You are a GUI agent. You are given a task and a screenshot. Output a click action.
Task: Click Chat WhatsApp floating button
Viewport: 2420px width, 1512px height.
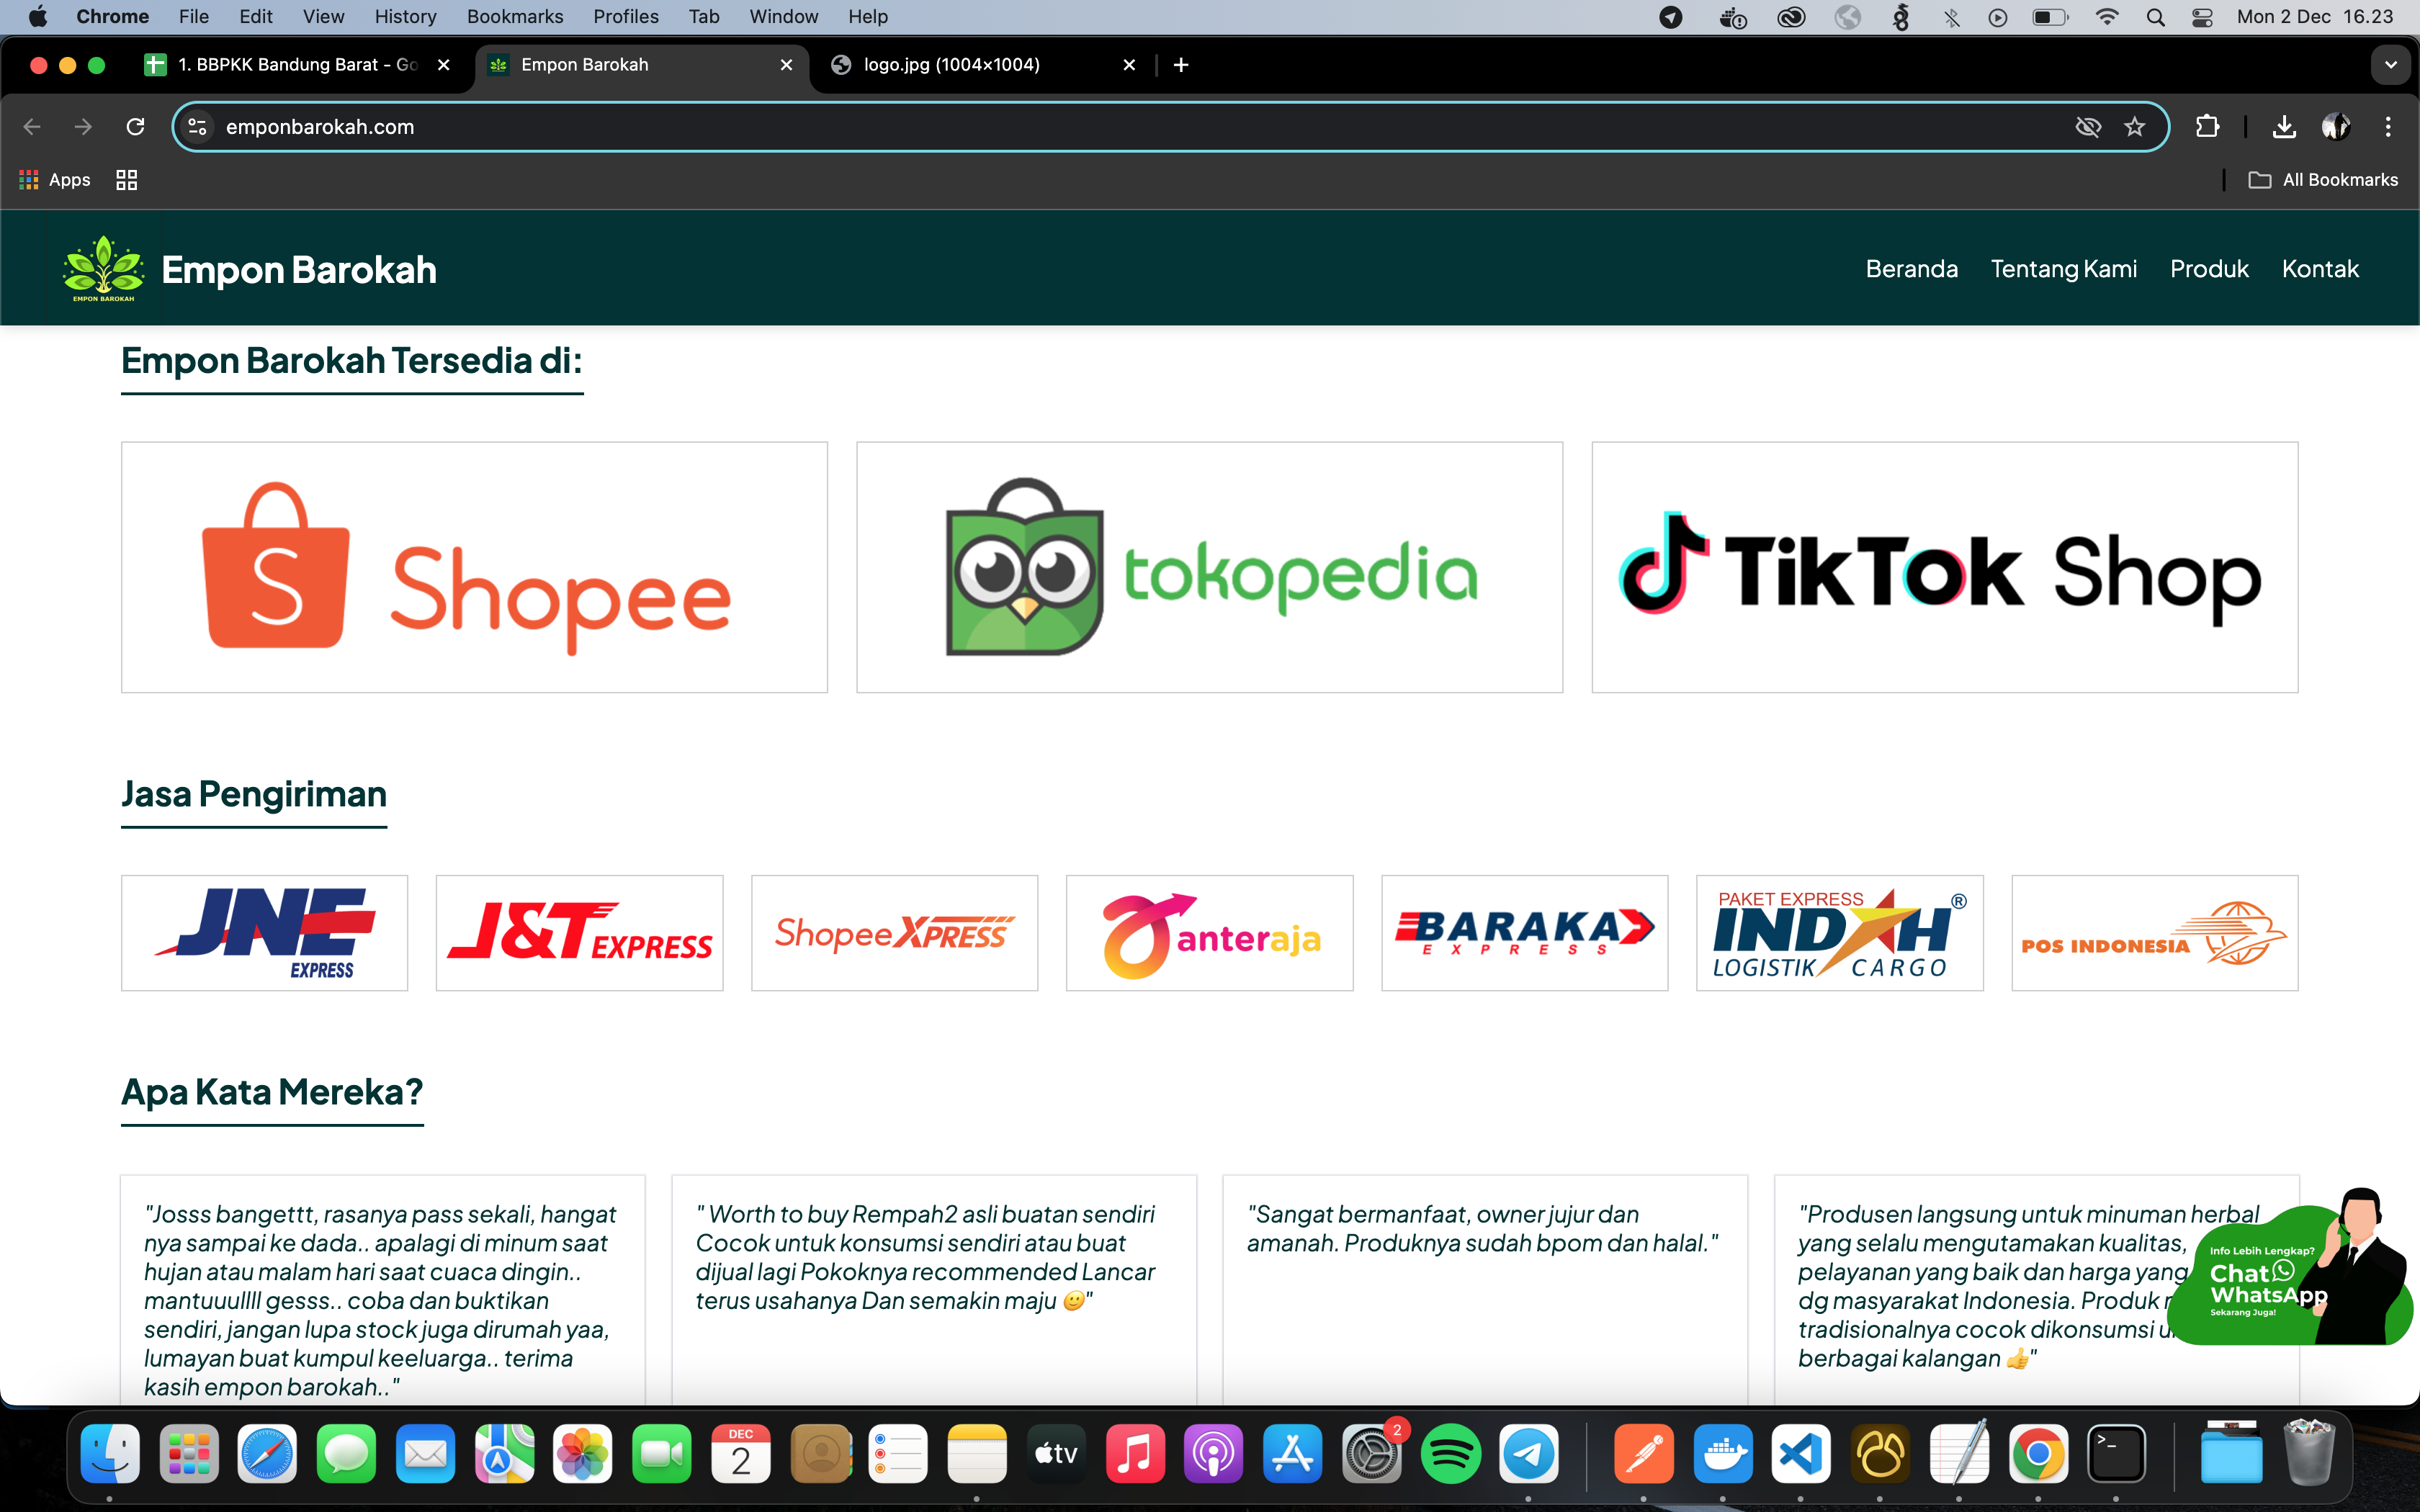[2290, 1268]
